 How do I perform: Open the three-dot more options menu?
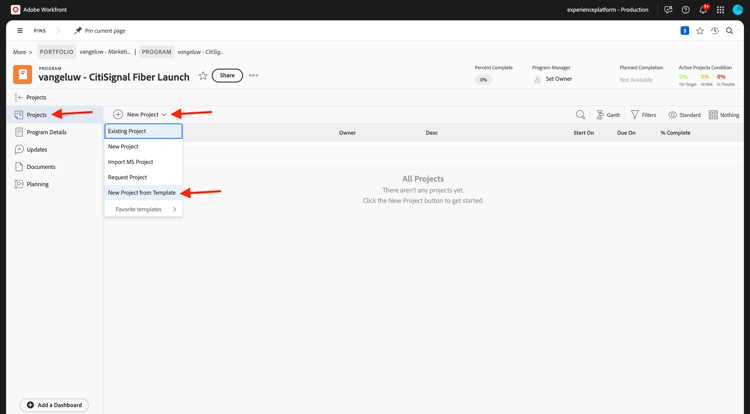[254, 76]
